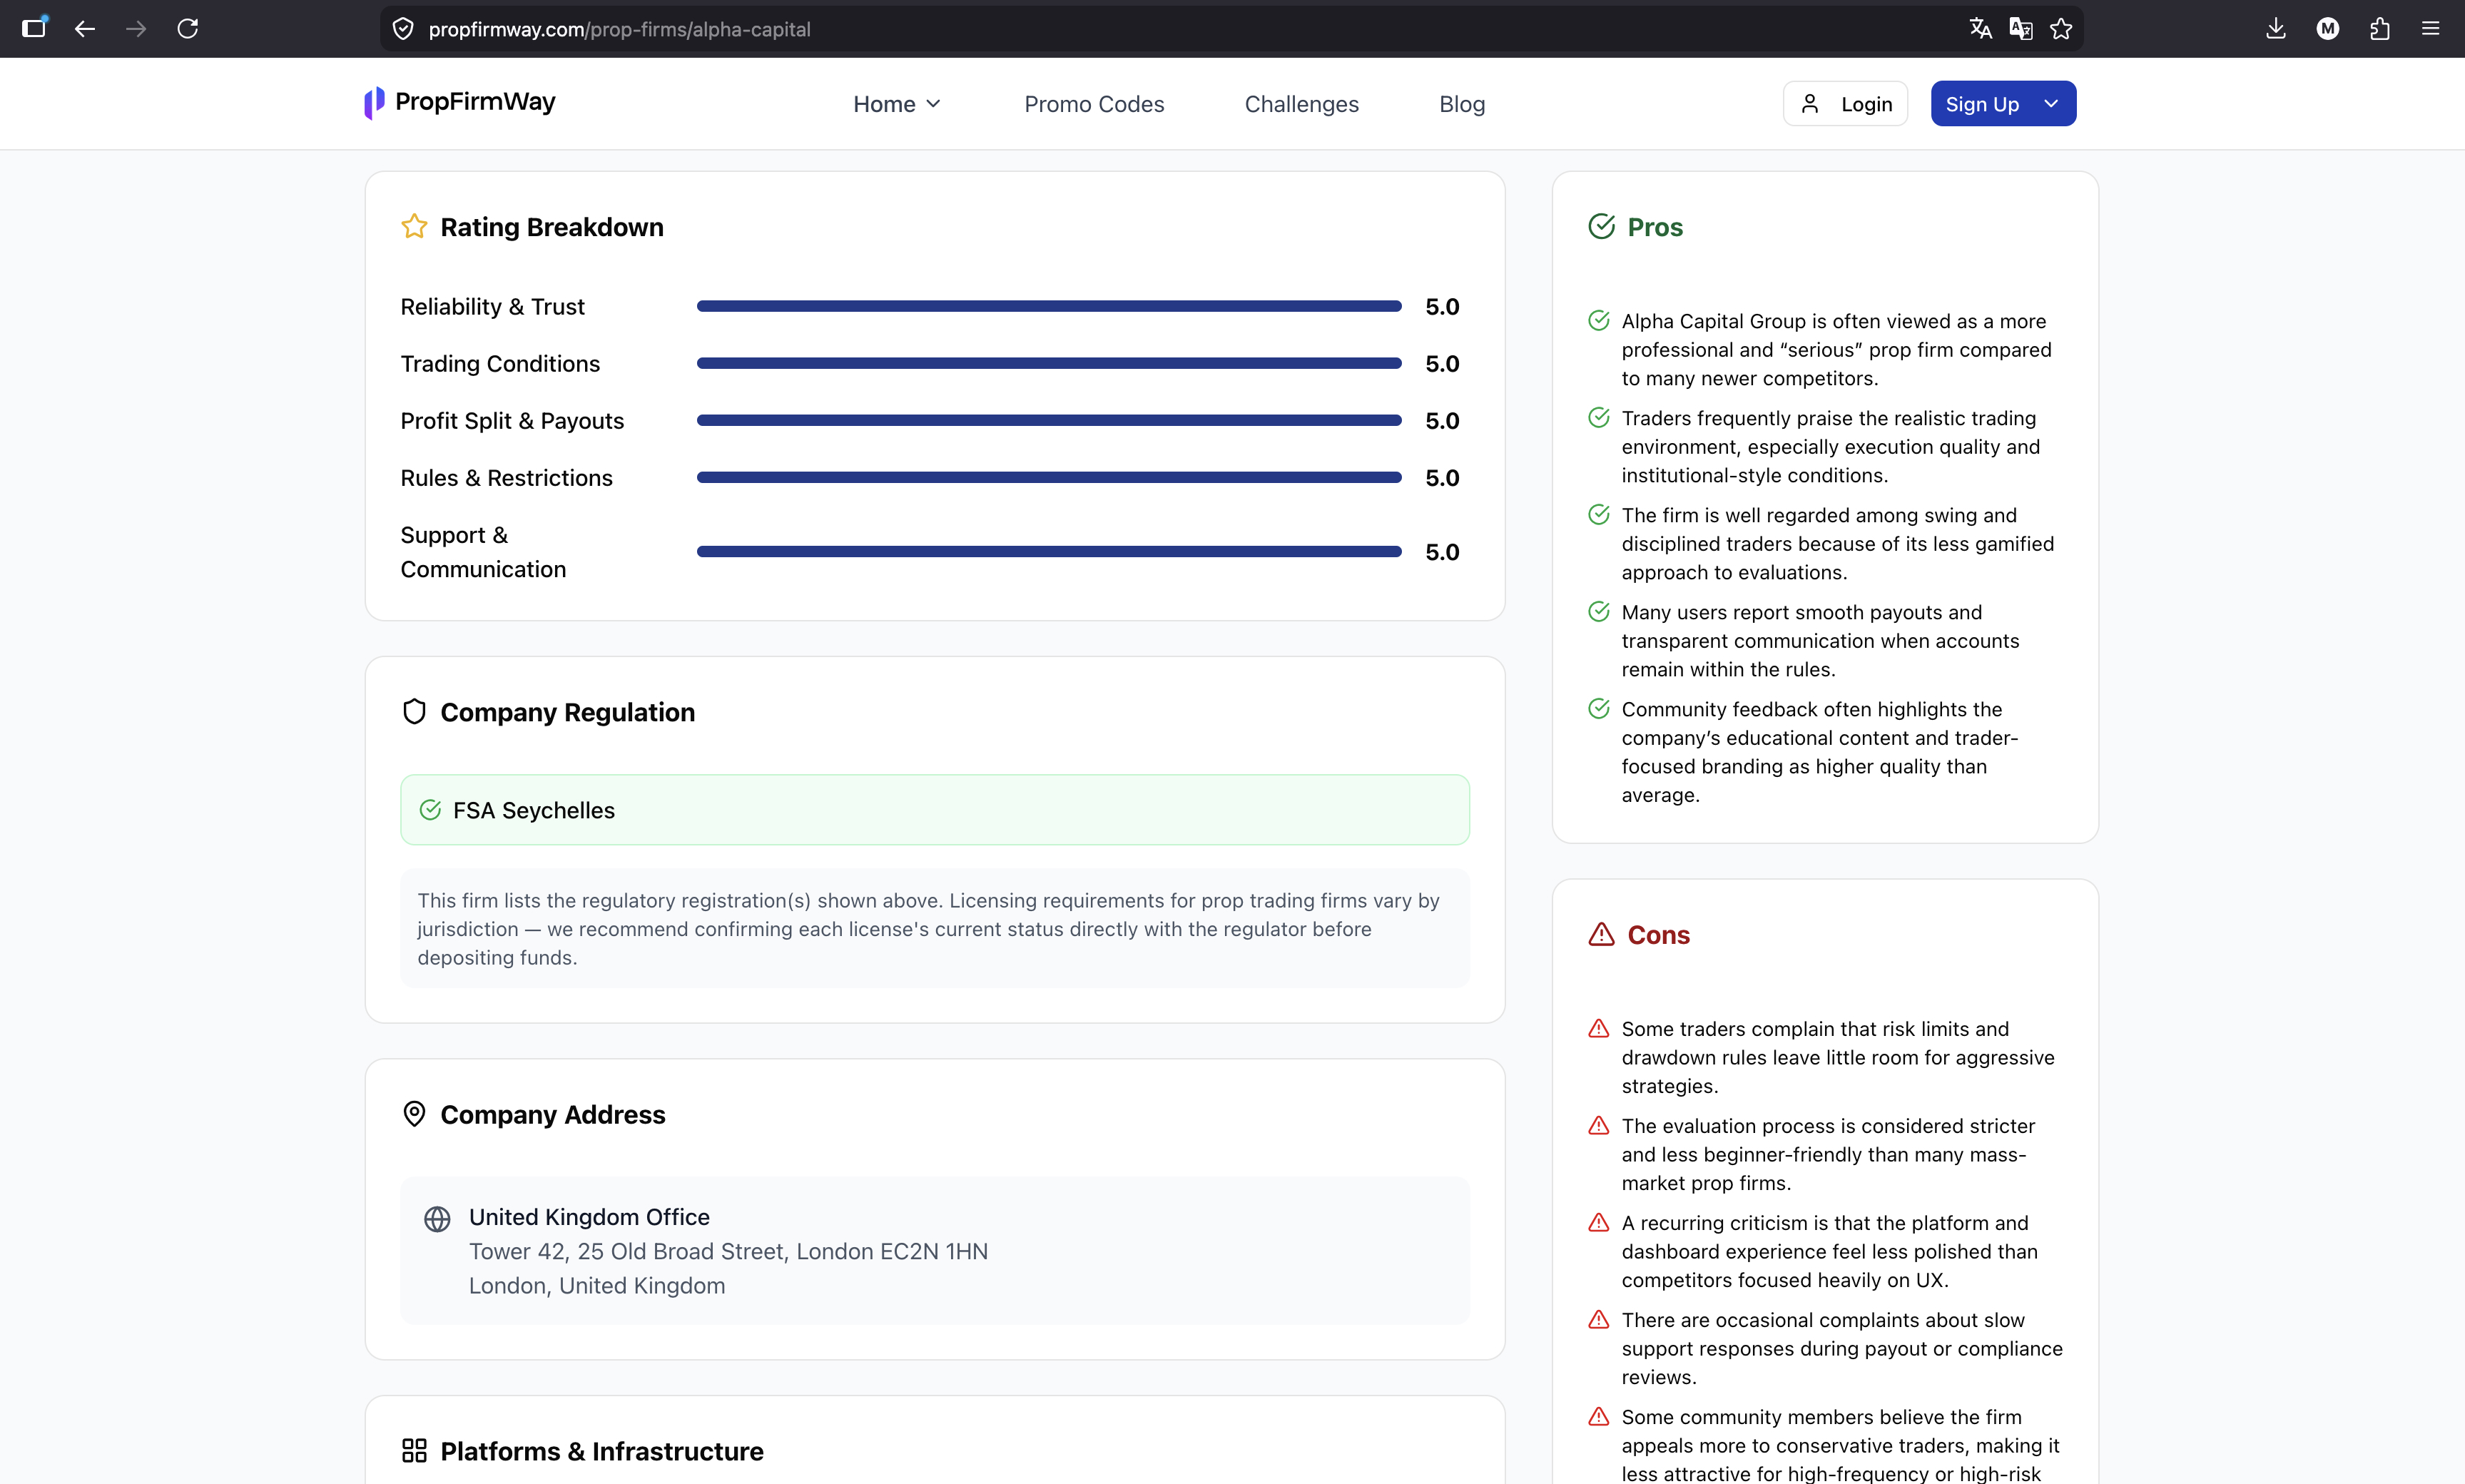The width and height of the screenshot is (2465, 1484).
Task: Click 'Tower 42, 25 Old Broad Street' address line
Action: click(x=728, y=1251)
